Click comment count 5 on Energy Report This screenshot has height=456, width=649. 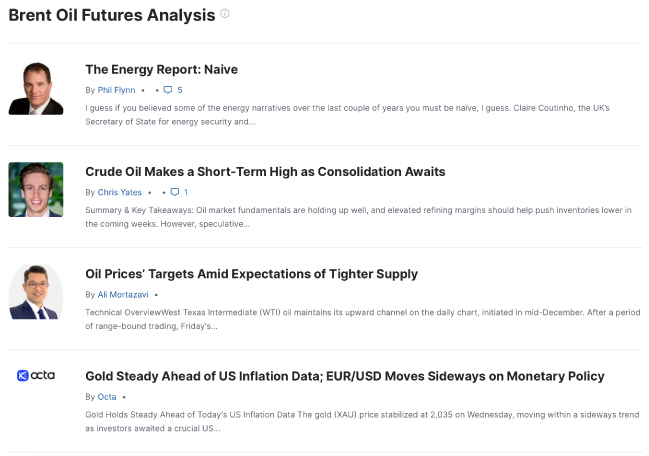point(180,90)
